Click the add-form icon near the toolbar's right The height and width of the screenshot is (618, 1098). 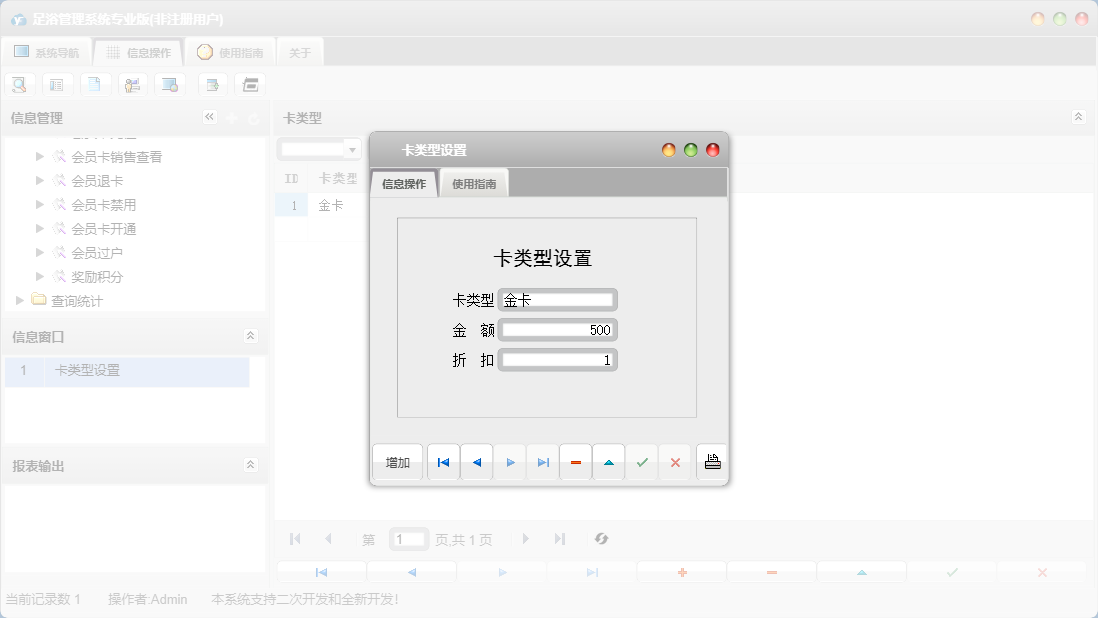211,84
